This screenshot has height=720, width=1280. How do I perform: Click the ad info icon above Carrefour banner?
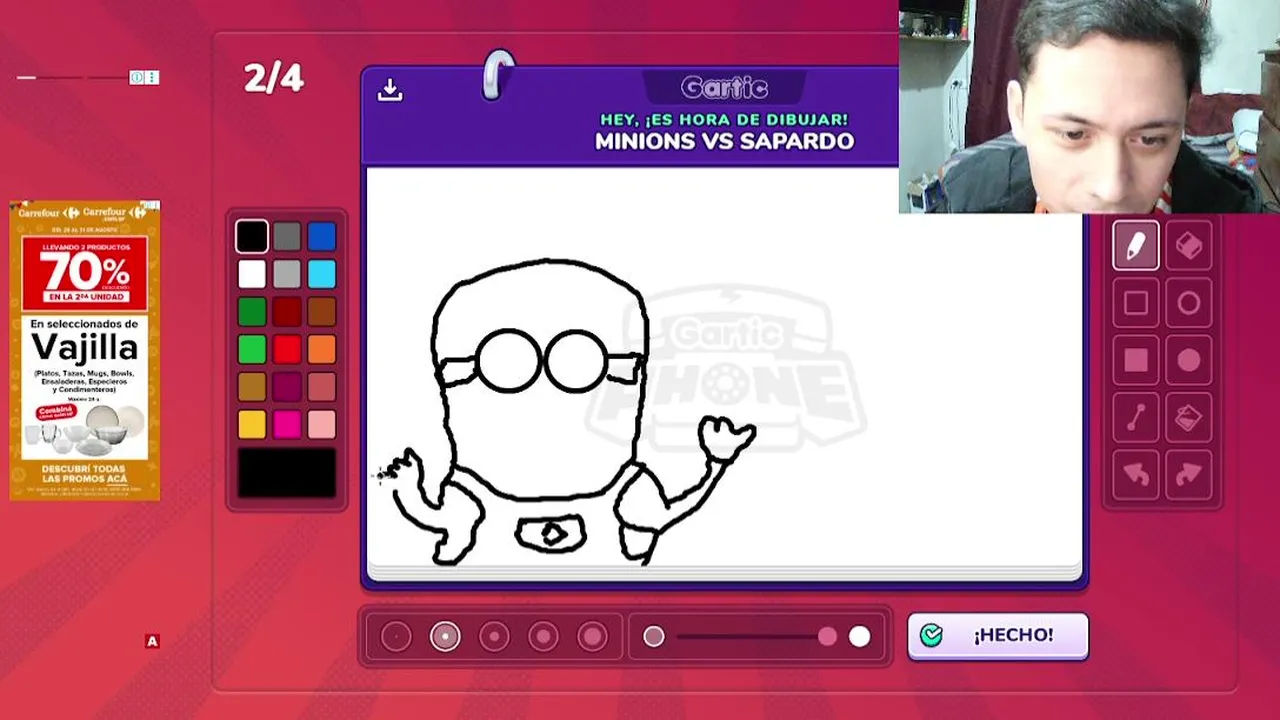137,78
